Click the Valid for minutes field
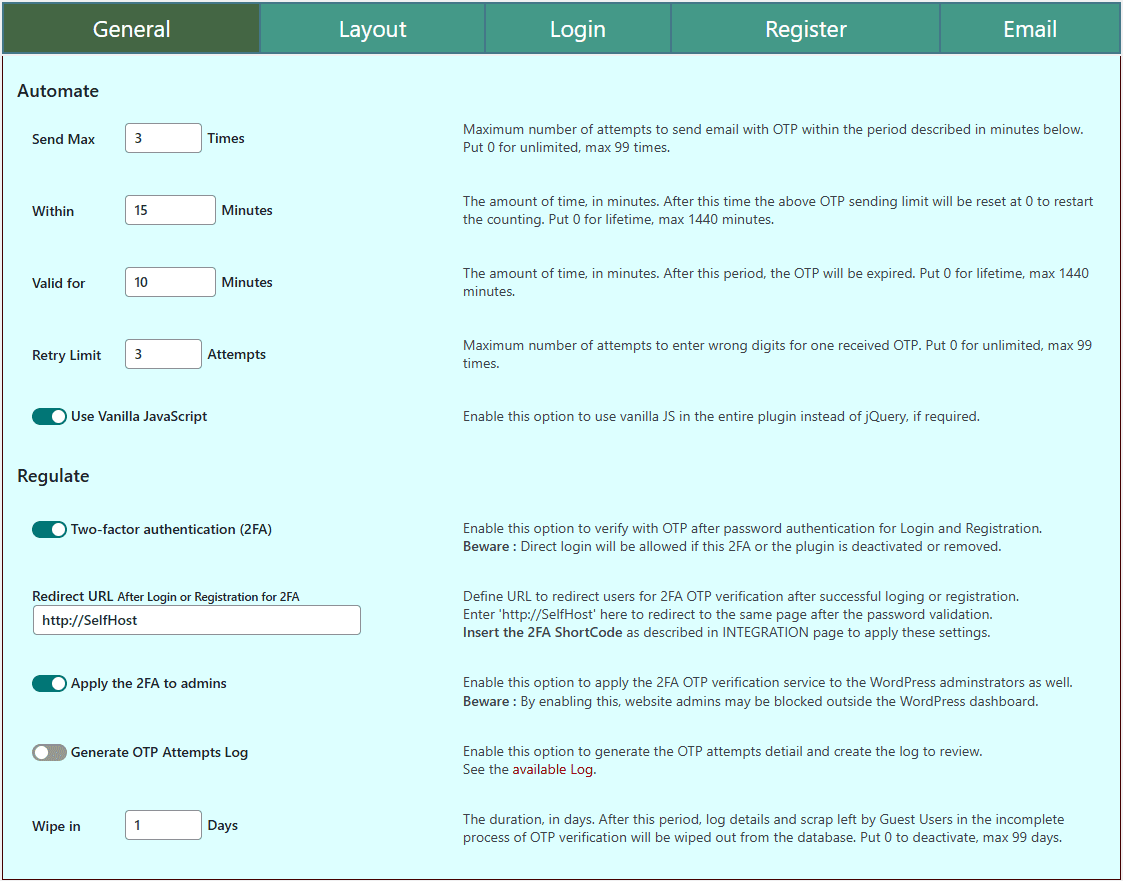This screenshot has height=881, width=1123. 170,283
